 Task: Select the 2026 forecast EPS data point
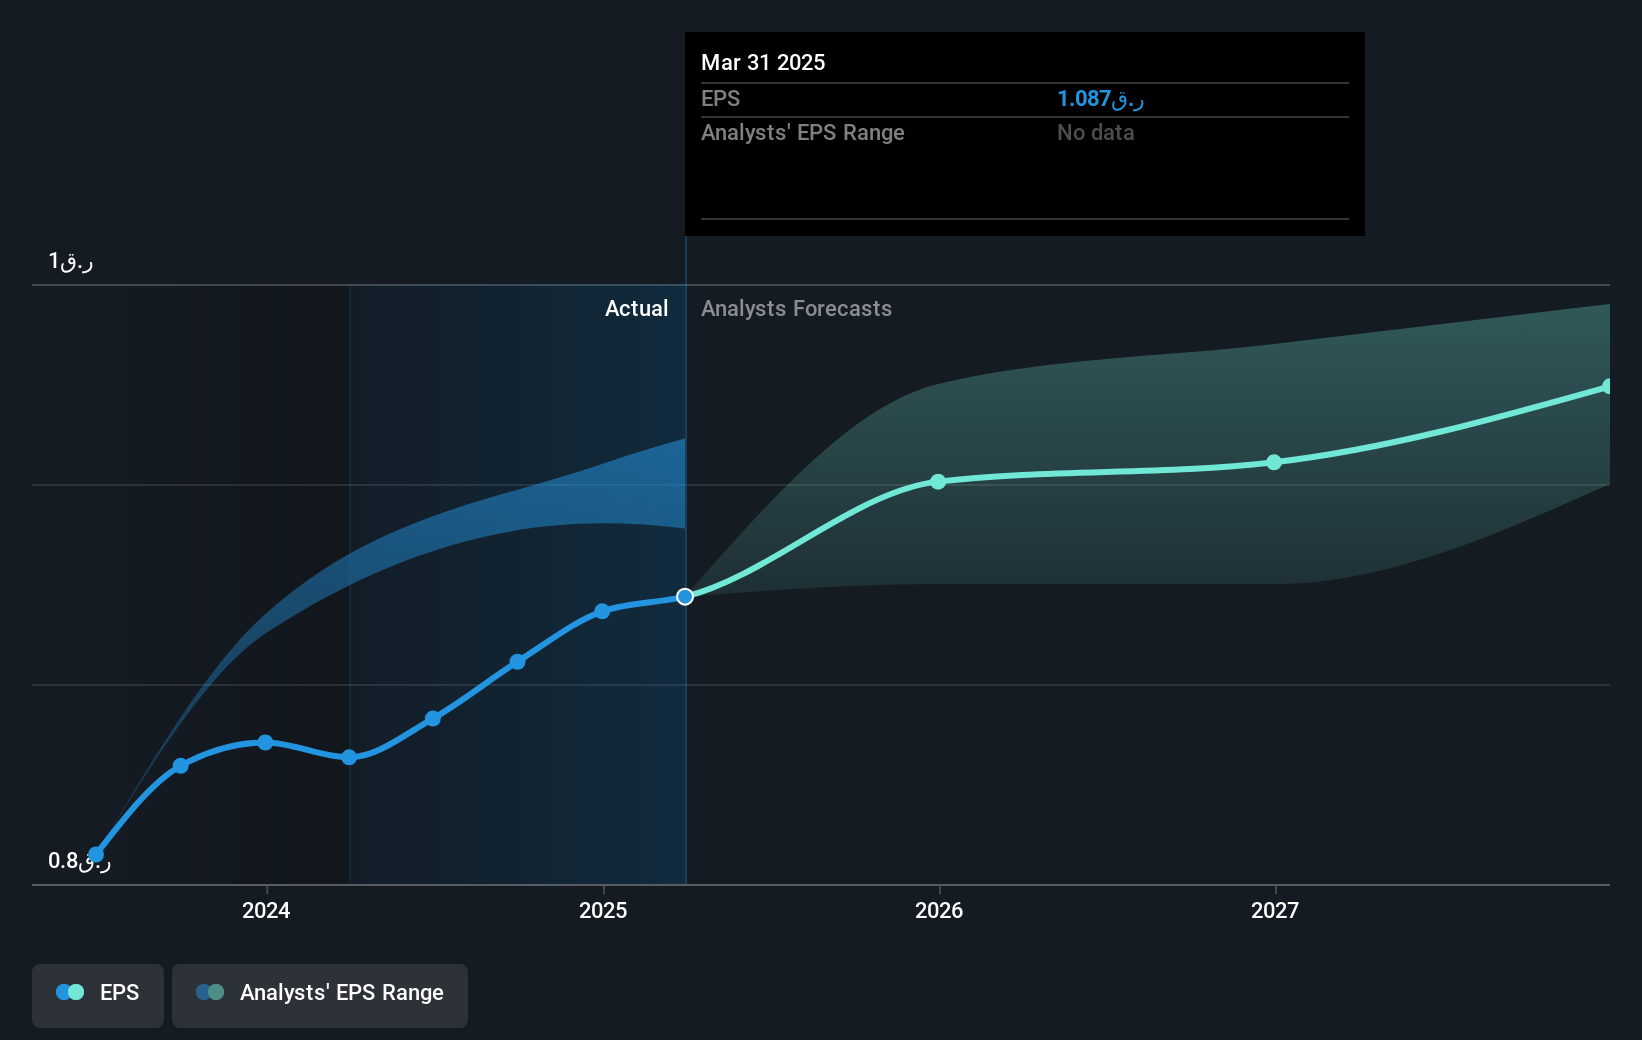point(938,482)
